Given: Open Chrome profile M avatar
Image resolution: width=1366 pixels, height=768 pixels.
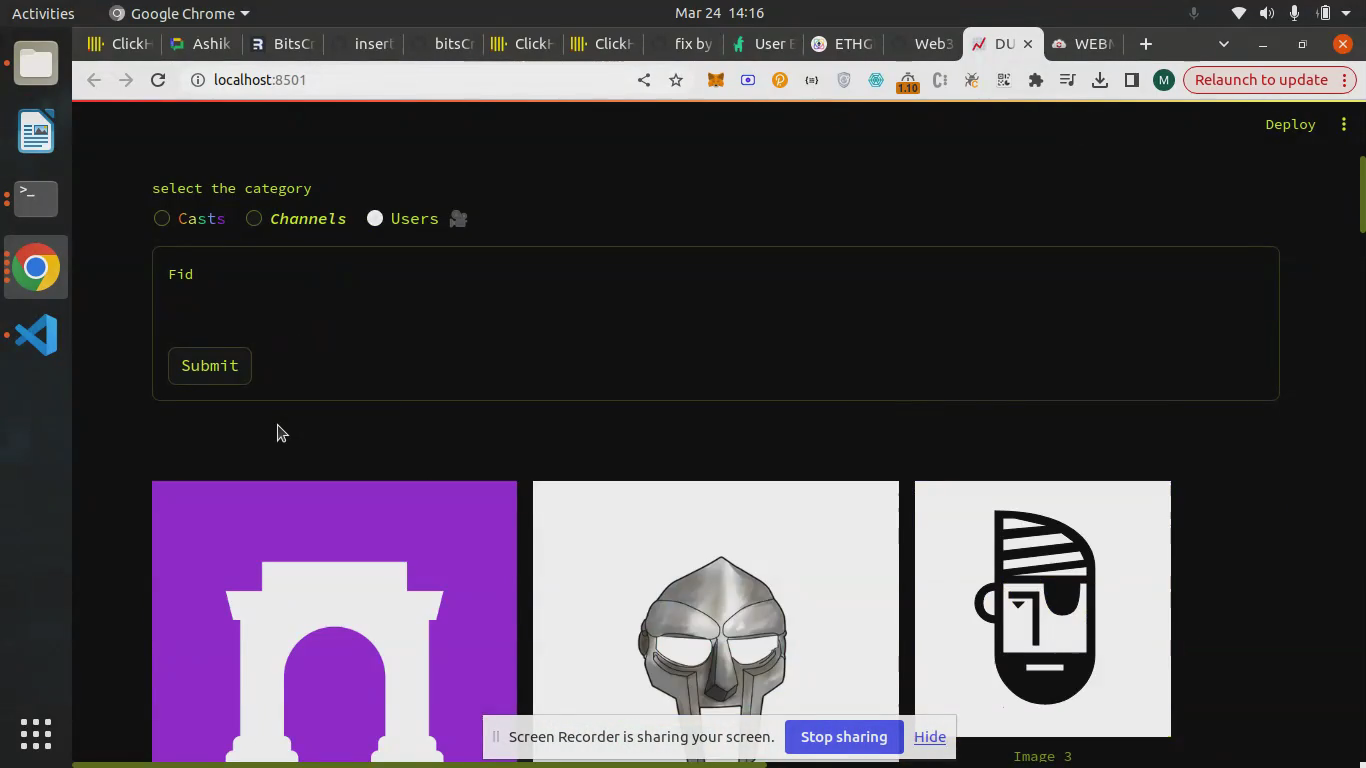Looking at the screenshot, I should pyautogui.click(x=1163, y=80).
